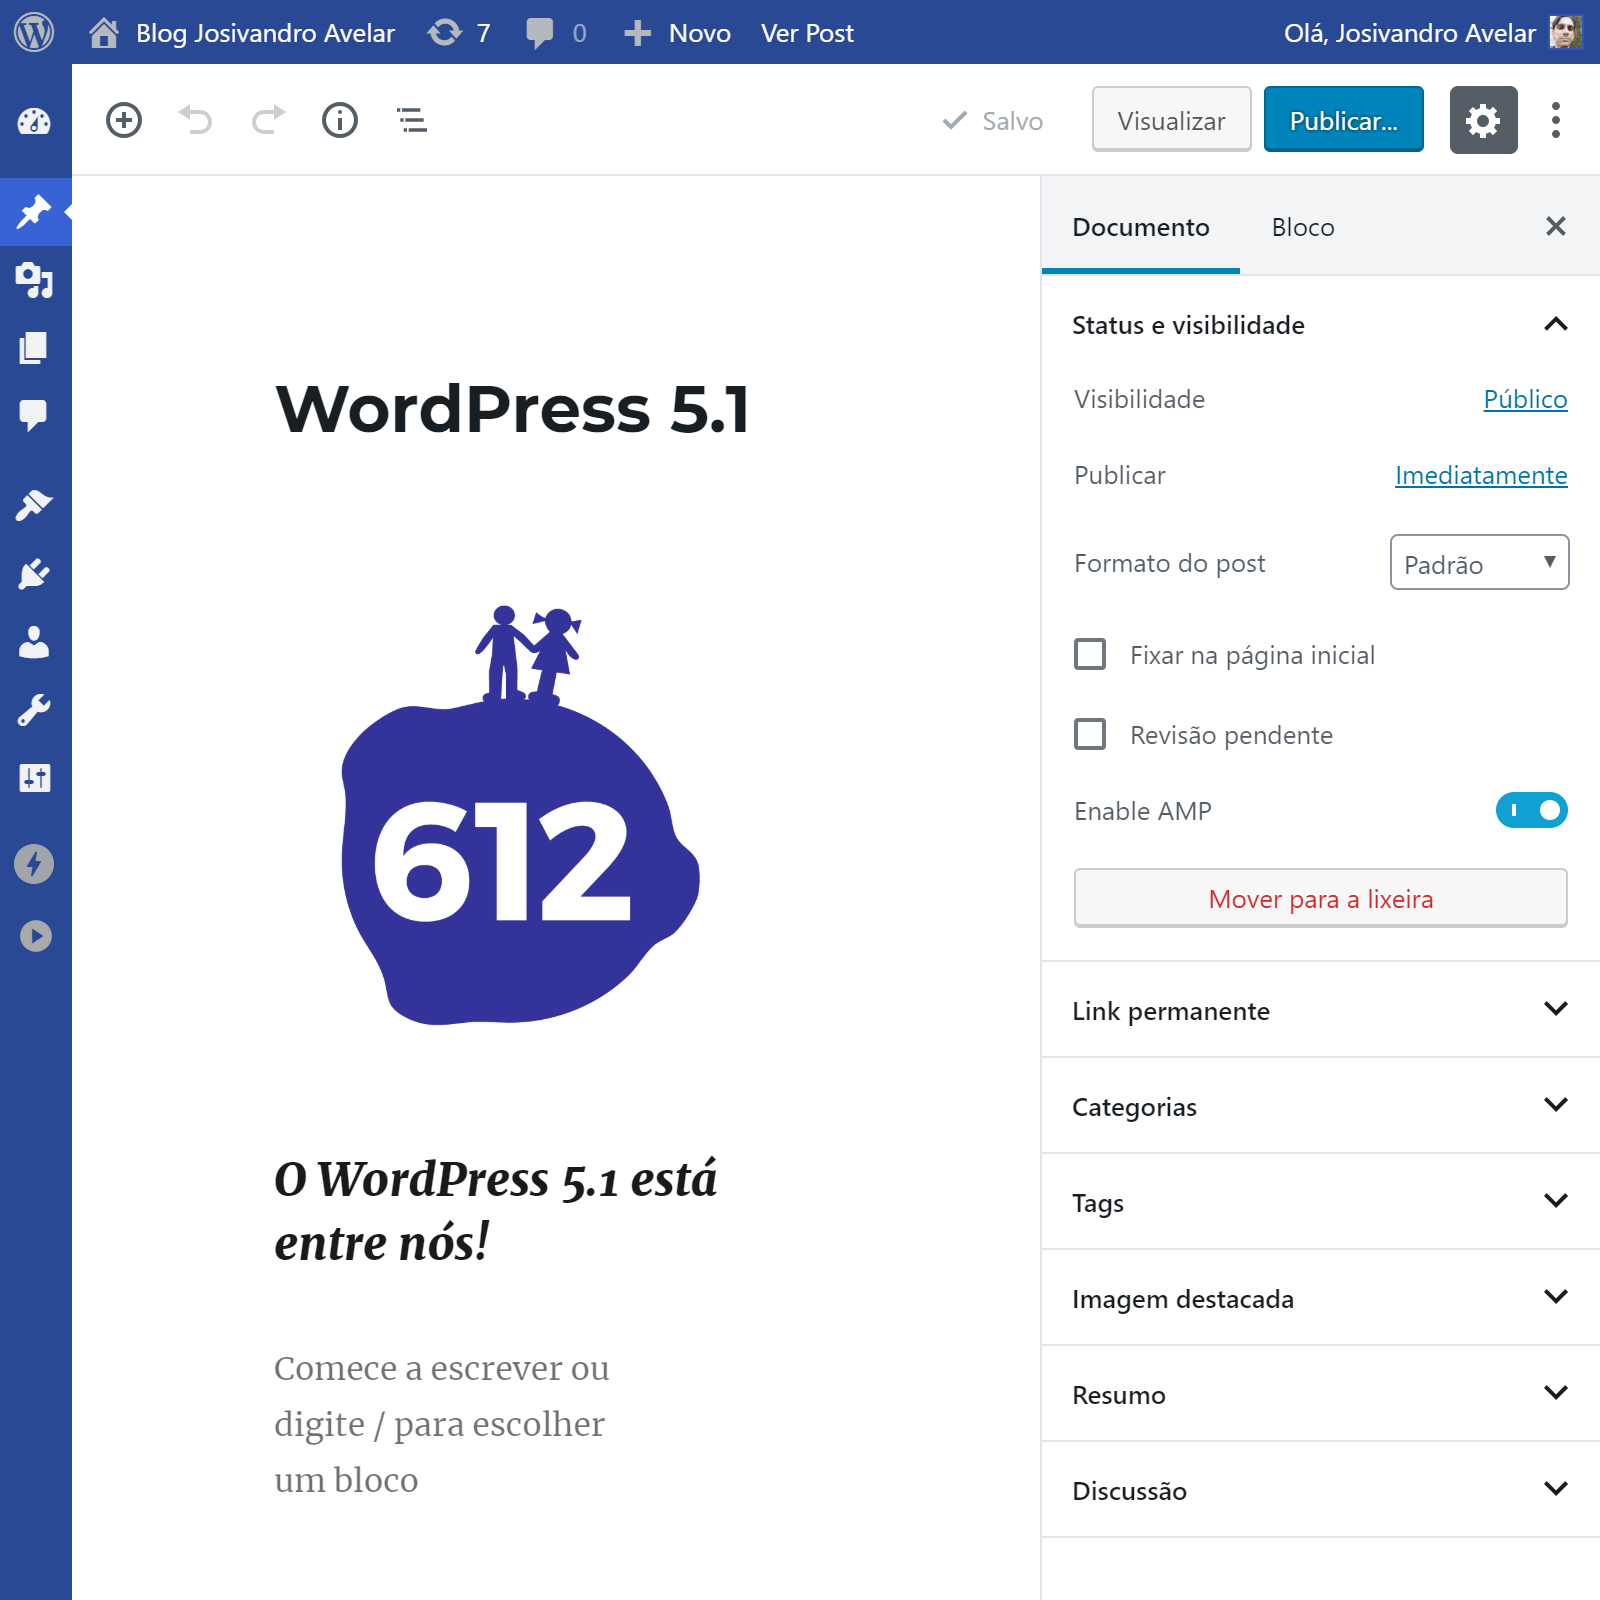Click the Imediatamente publish date link
The width and height of the screenshot is (1600, 1600).
pyautogui.click(x=1481, y=475)
